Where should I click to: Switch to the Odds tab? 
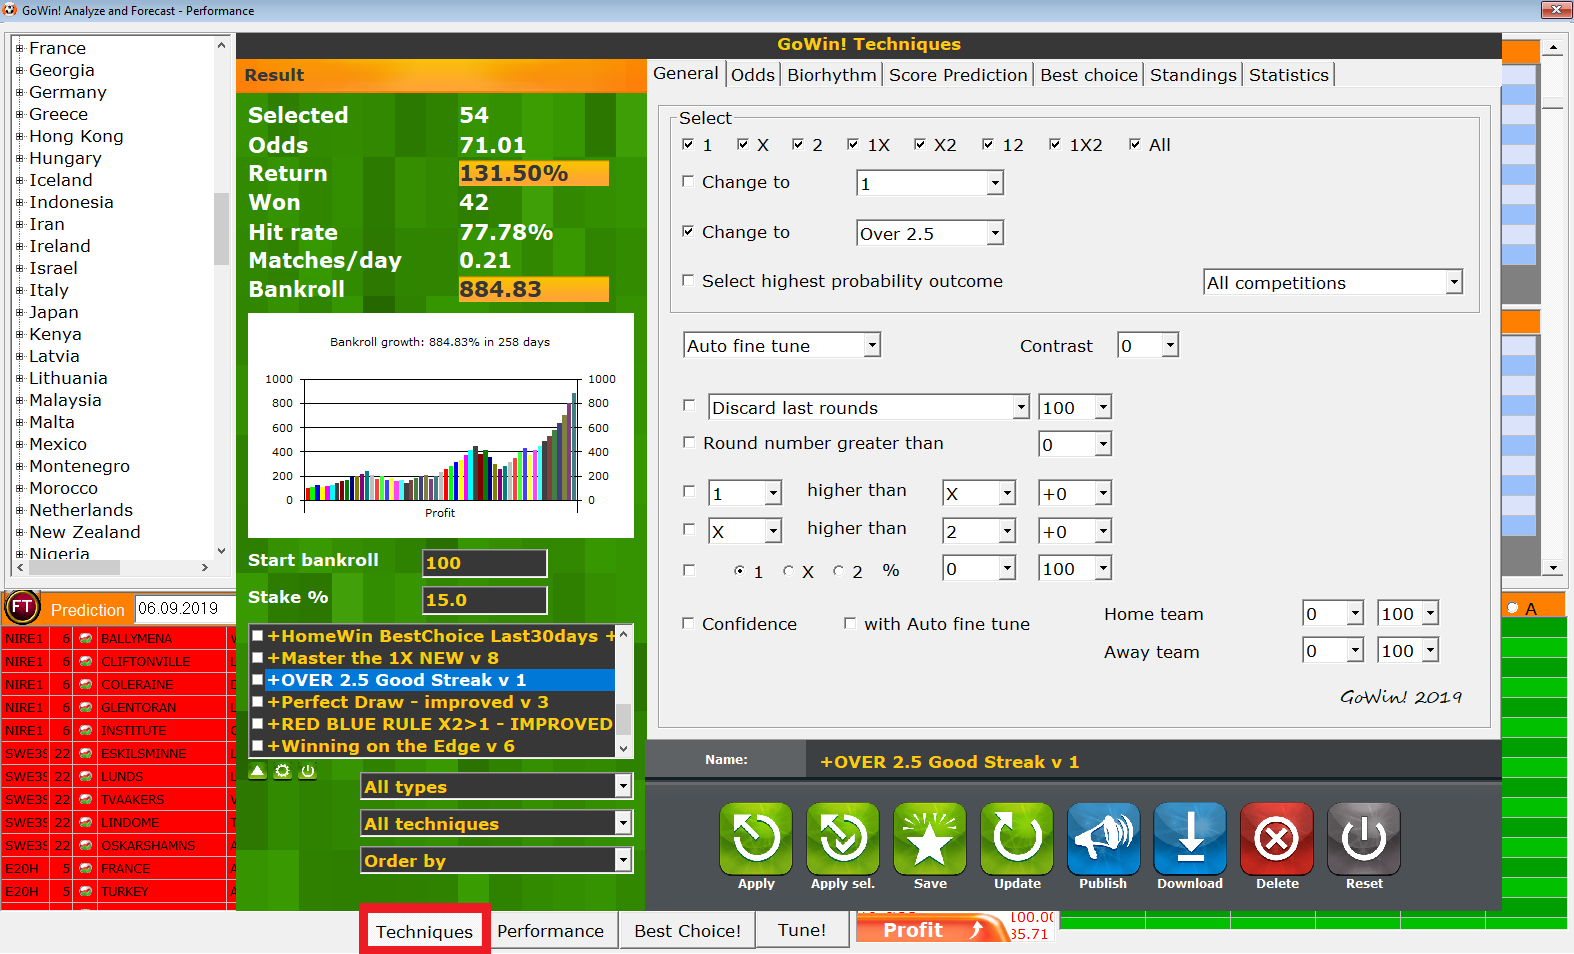753,75
